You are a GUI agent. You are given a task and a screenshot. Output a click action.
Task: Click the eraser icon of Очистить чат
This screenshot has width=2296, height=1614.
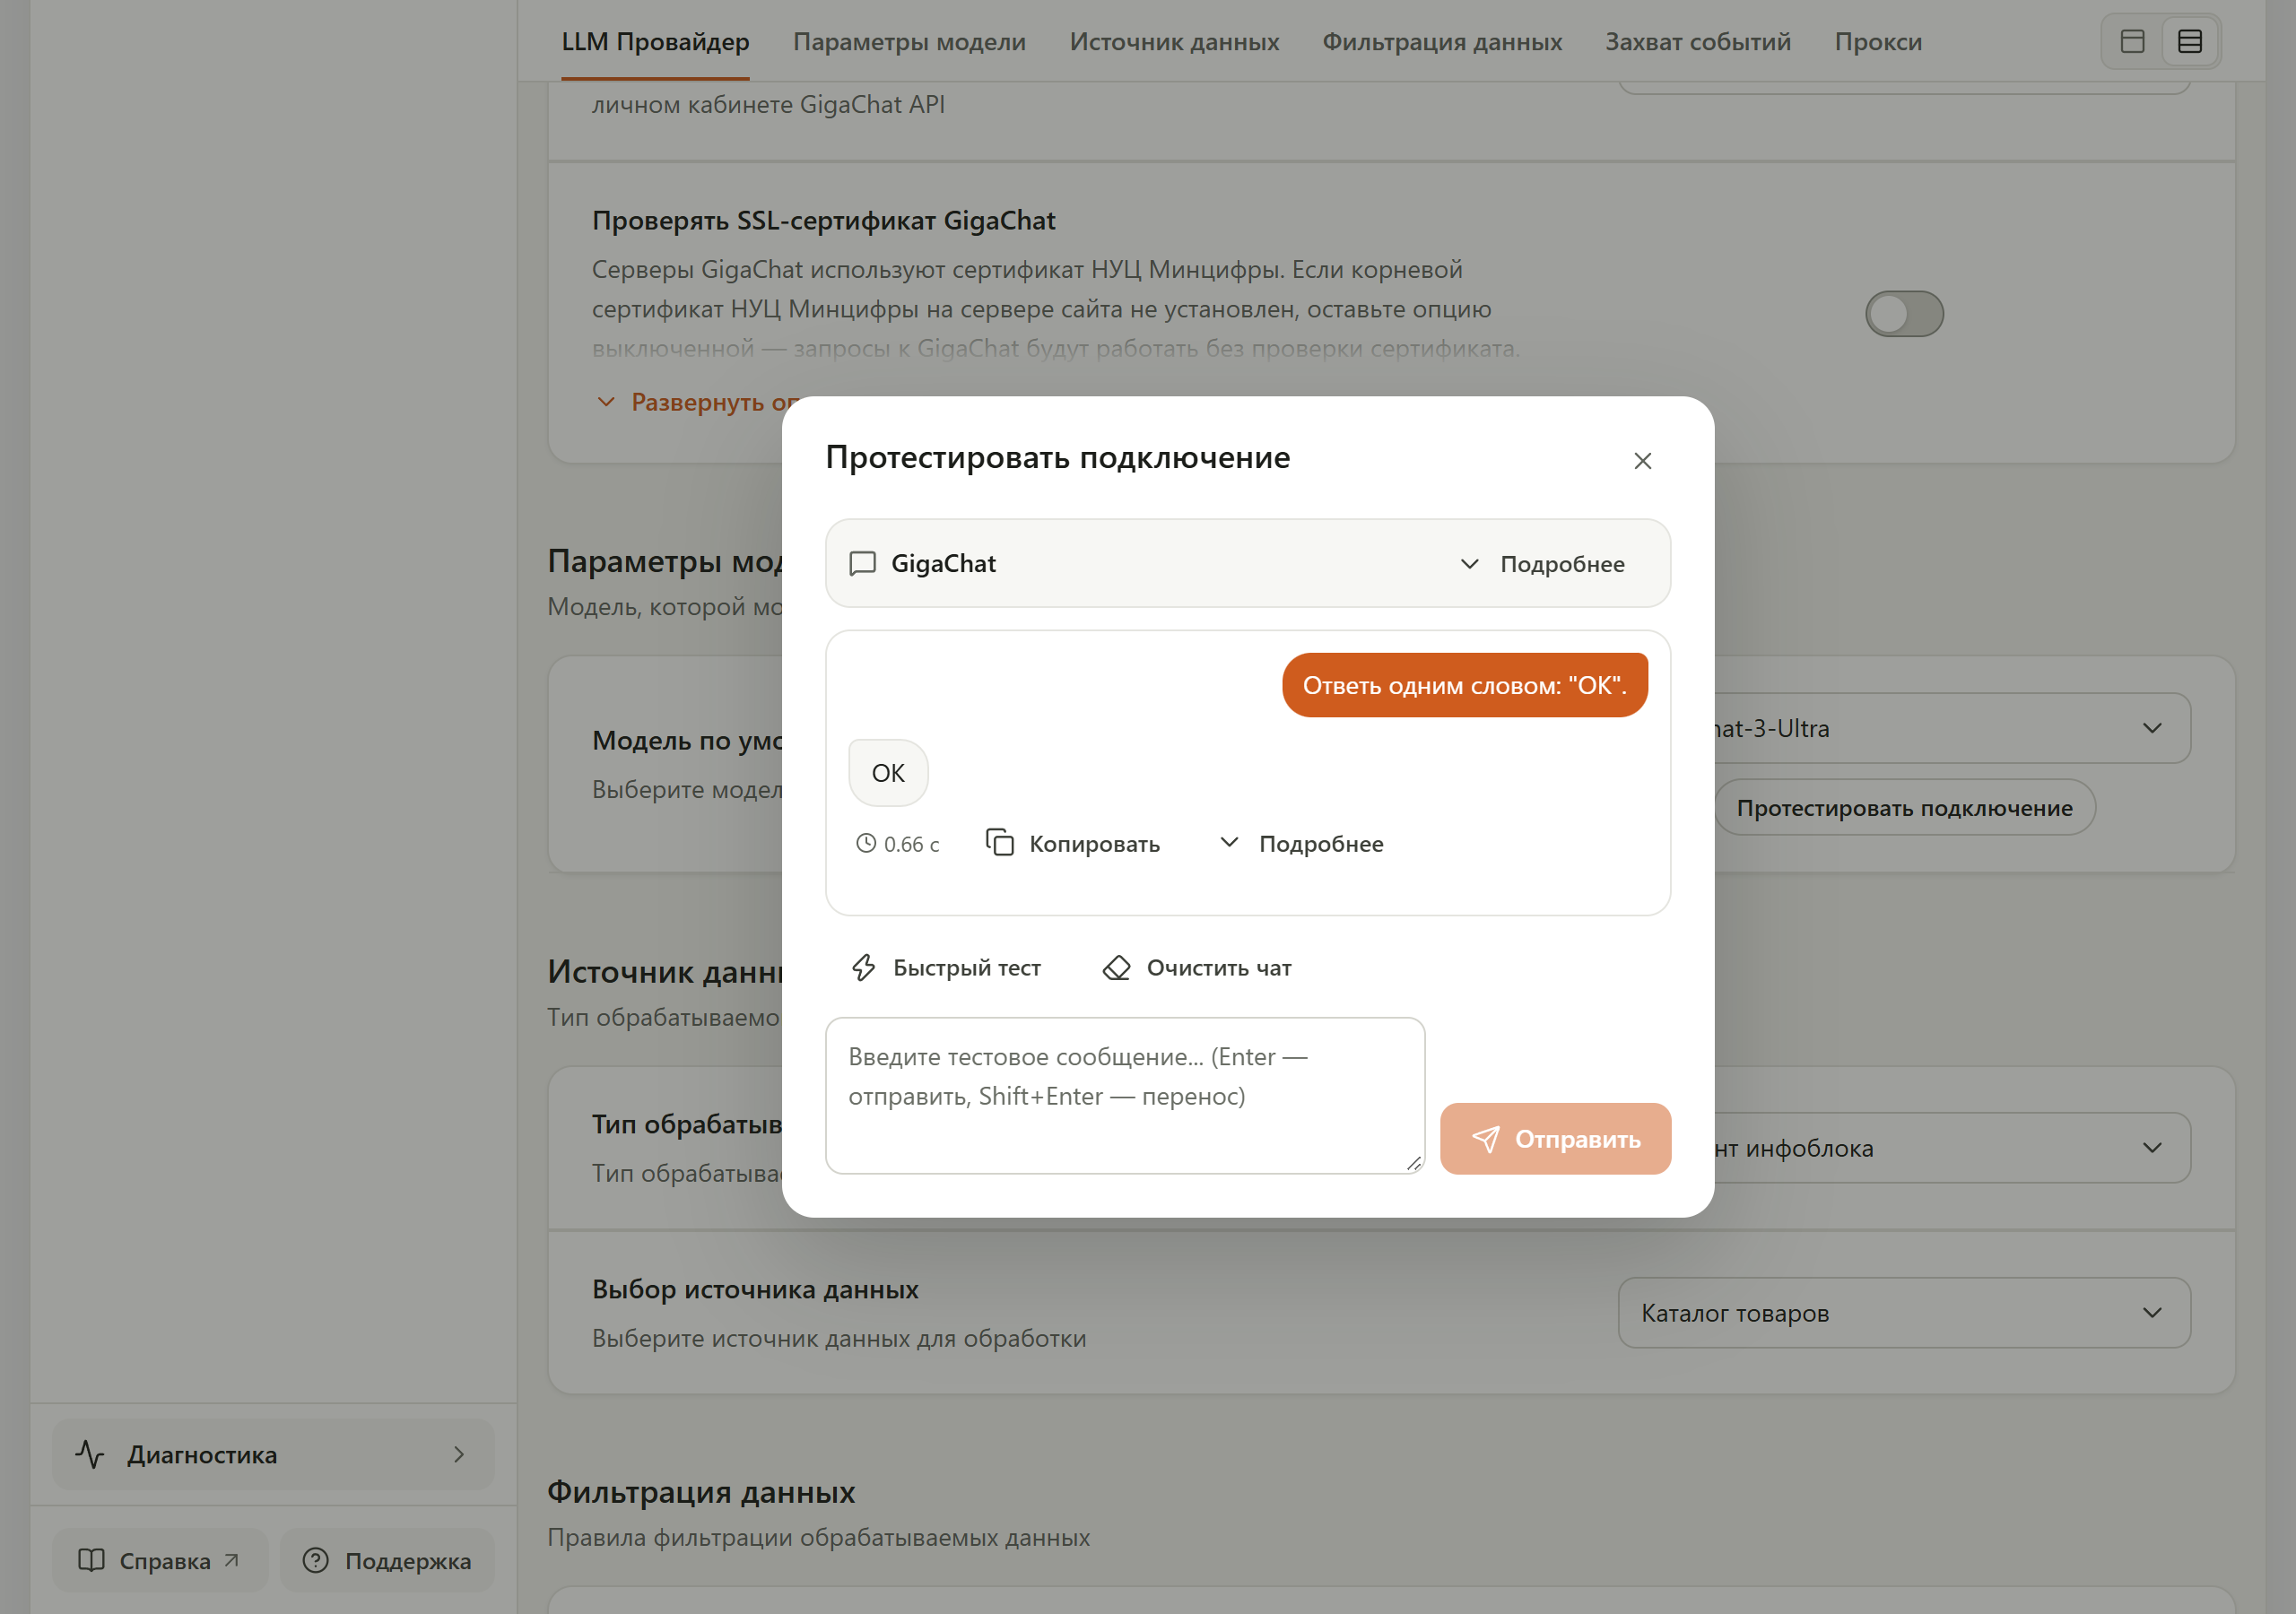(1116, 967)
